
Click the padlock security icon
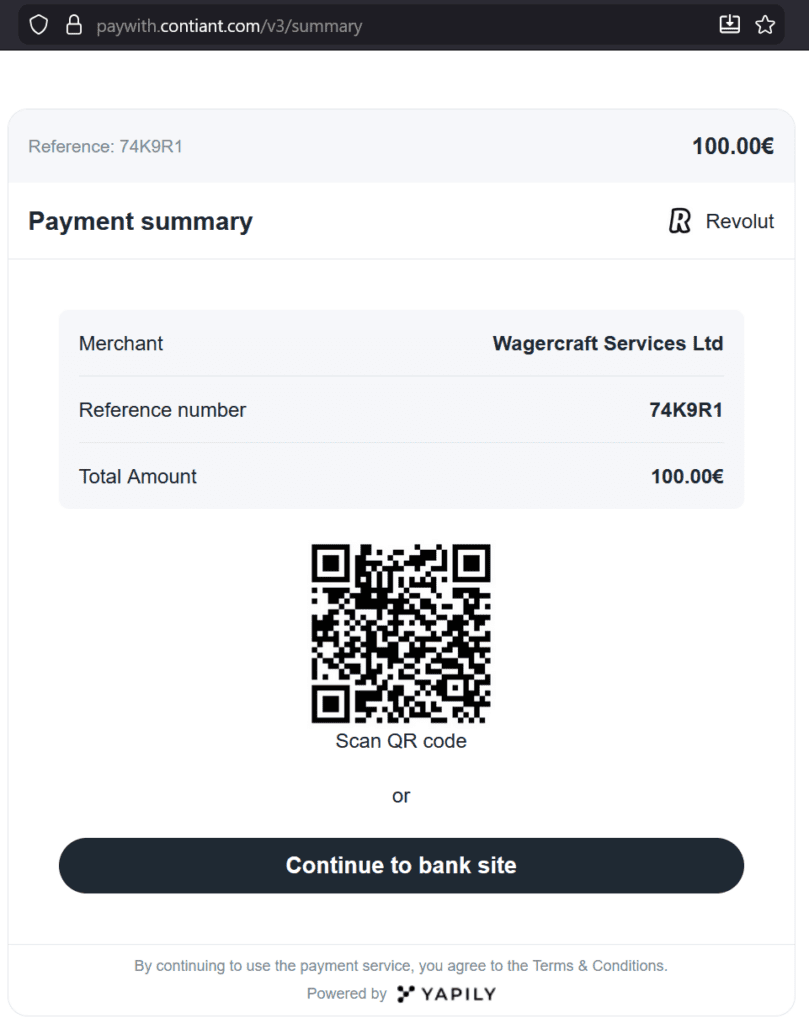[74, 24]
